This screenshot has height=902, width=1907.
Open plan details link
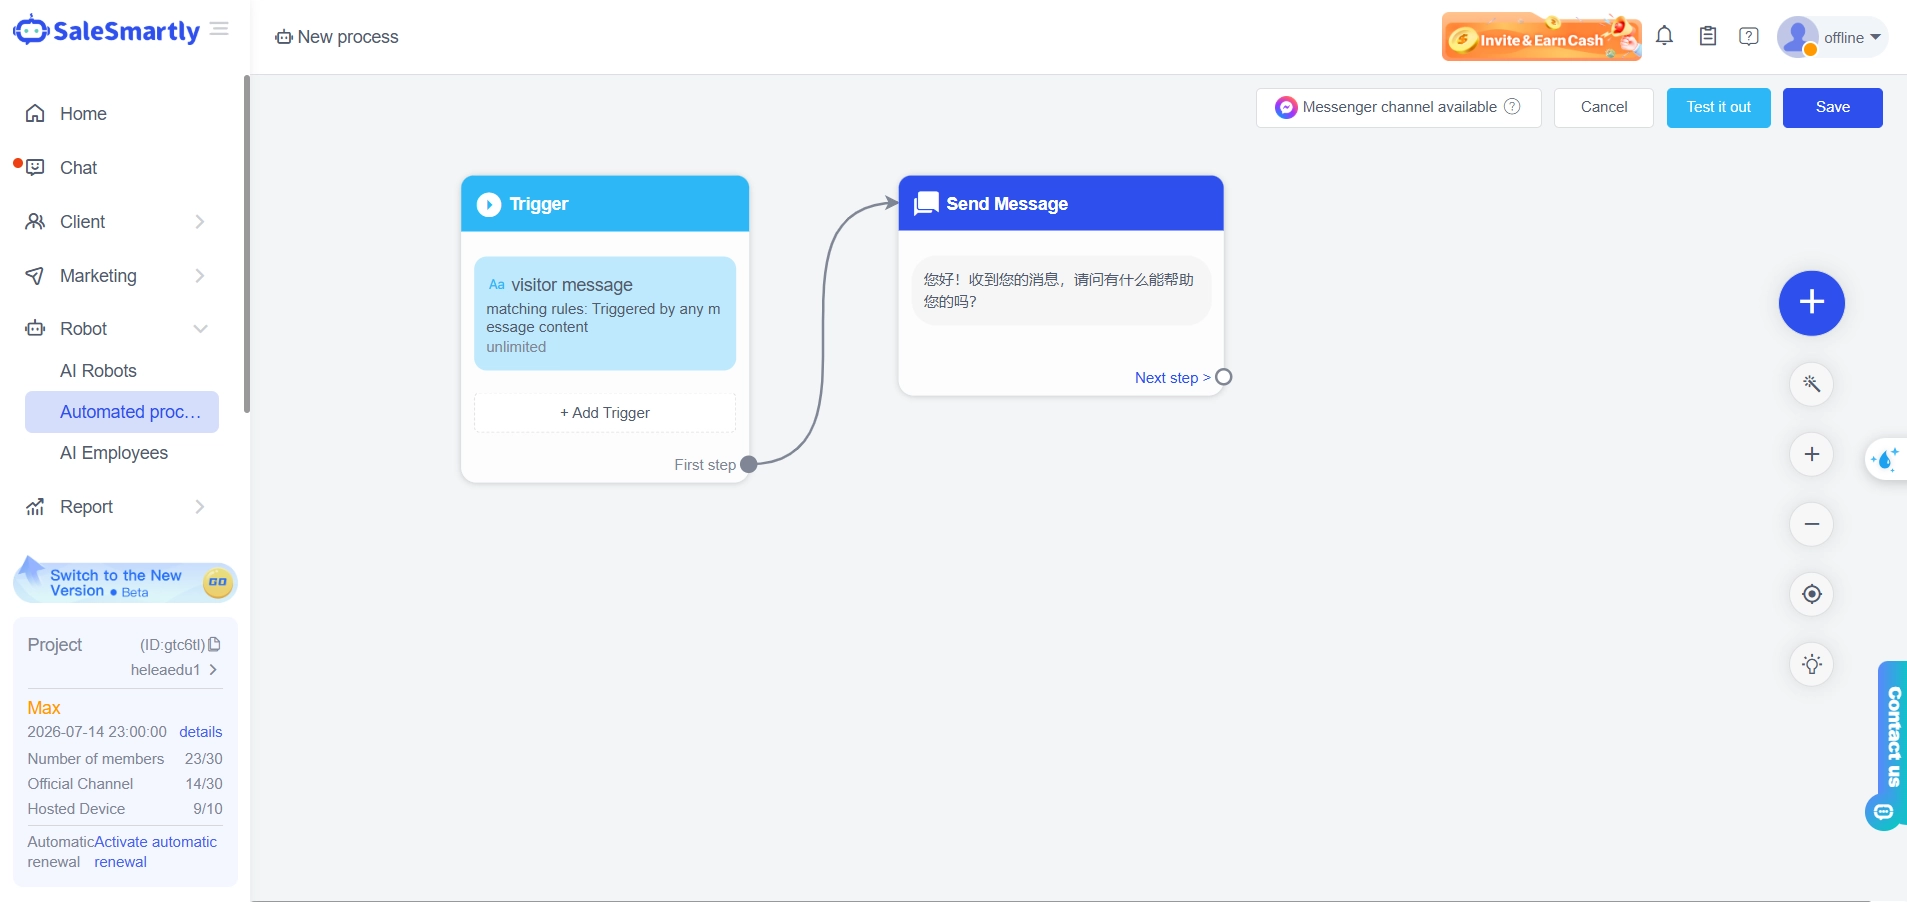tap(201, 732)
